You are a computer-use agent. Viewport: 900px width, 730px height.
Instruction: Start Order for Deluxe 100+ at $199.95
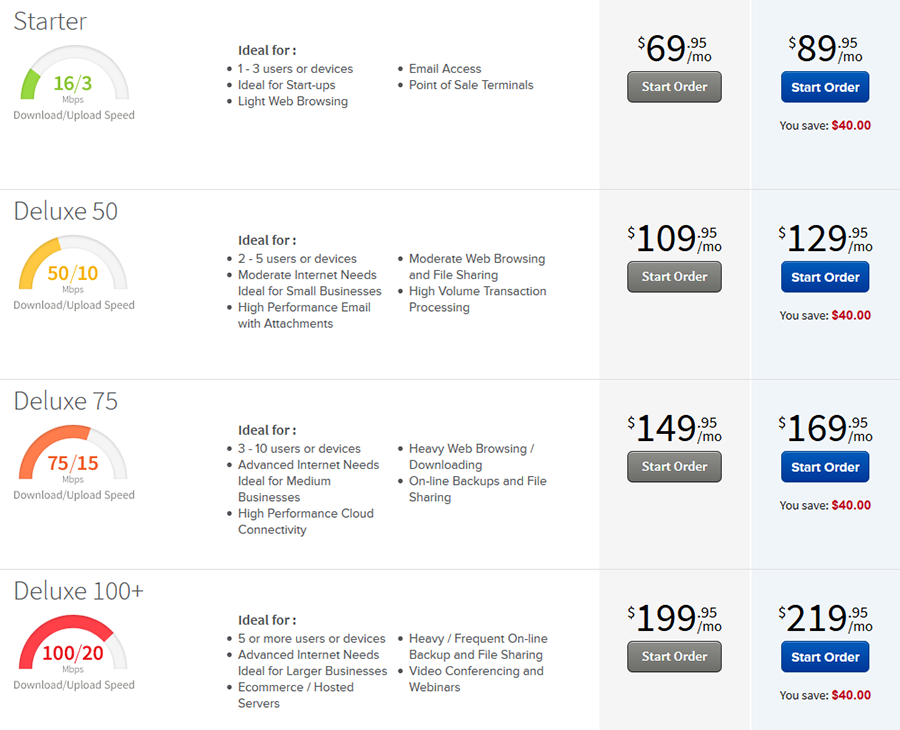click(x=674, y=657)
